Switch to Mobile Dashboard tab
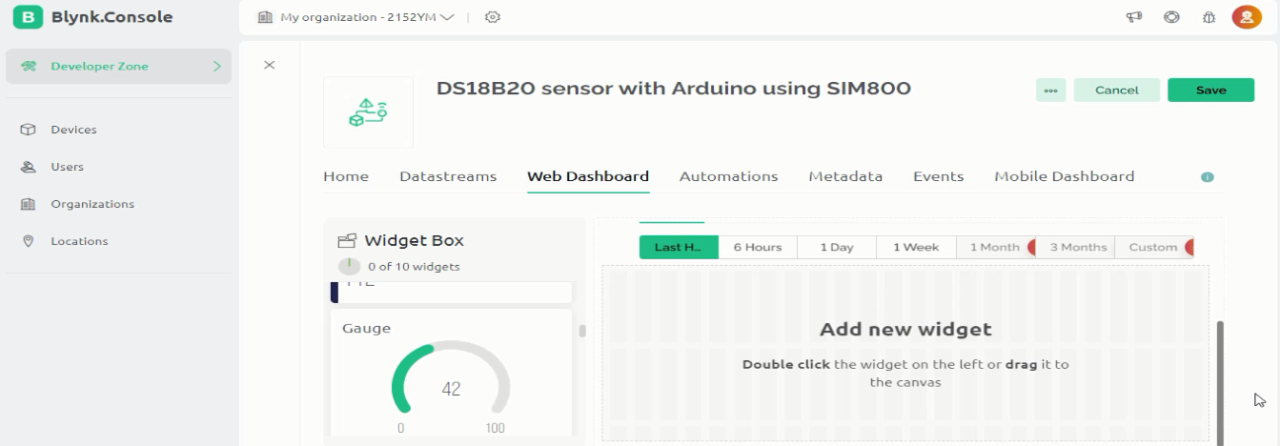The image size is (1280, 446). click(1064, 176)
